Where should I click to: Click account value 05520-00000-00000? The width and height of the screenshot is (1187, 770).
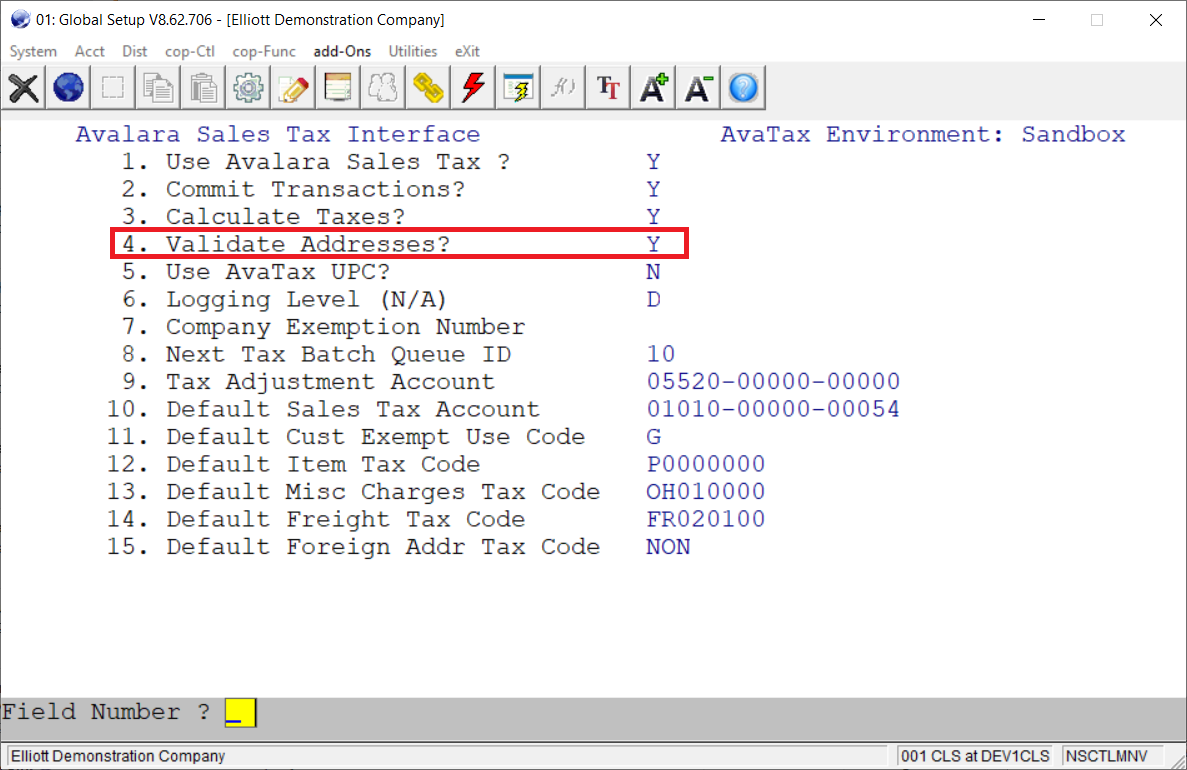click(x=773, y=382)
